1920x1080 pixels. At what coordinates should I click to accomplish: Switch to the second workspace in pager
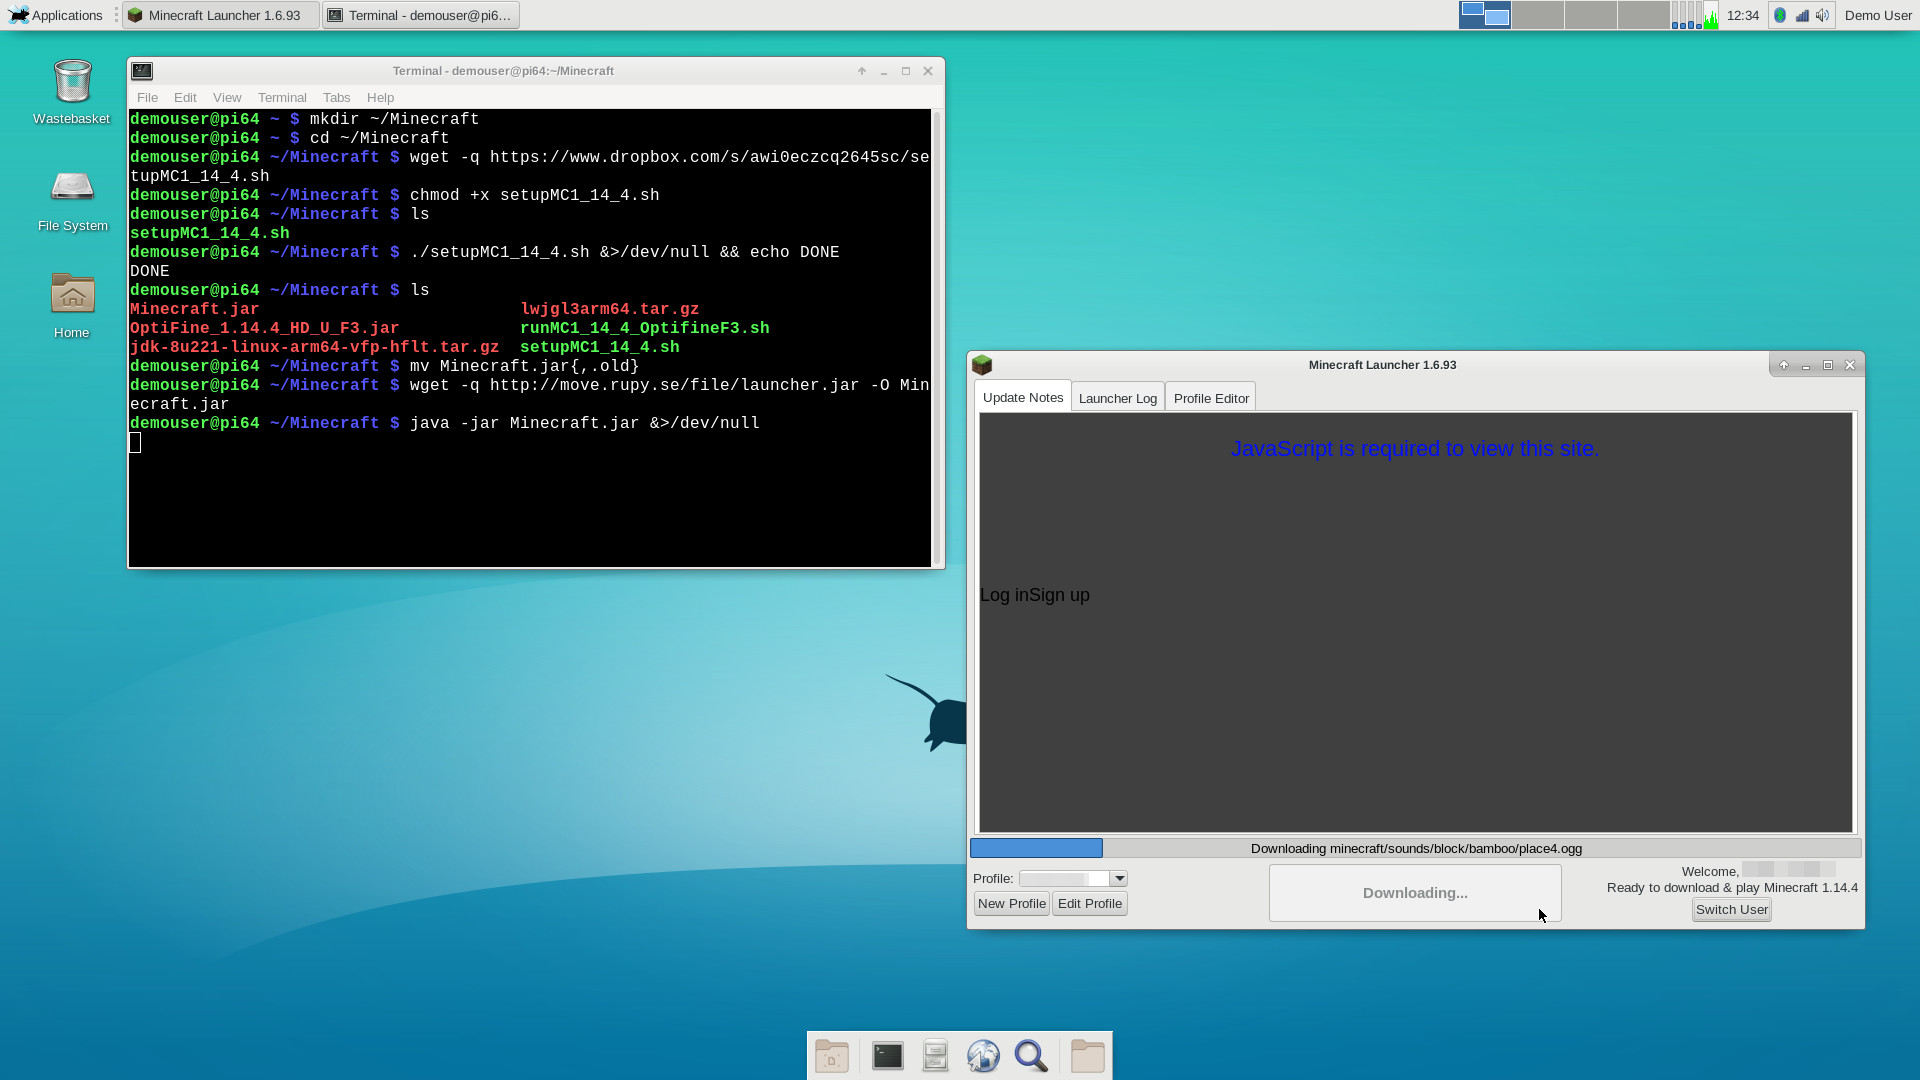click(x=1537, y=15)
